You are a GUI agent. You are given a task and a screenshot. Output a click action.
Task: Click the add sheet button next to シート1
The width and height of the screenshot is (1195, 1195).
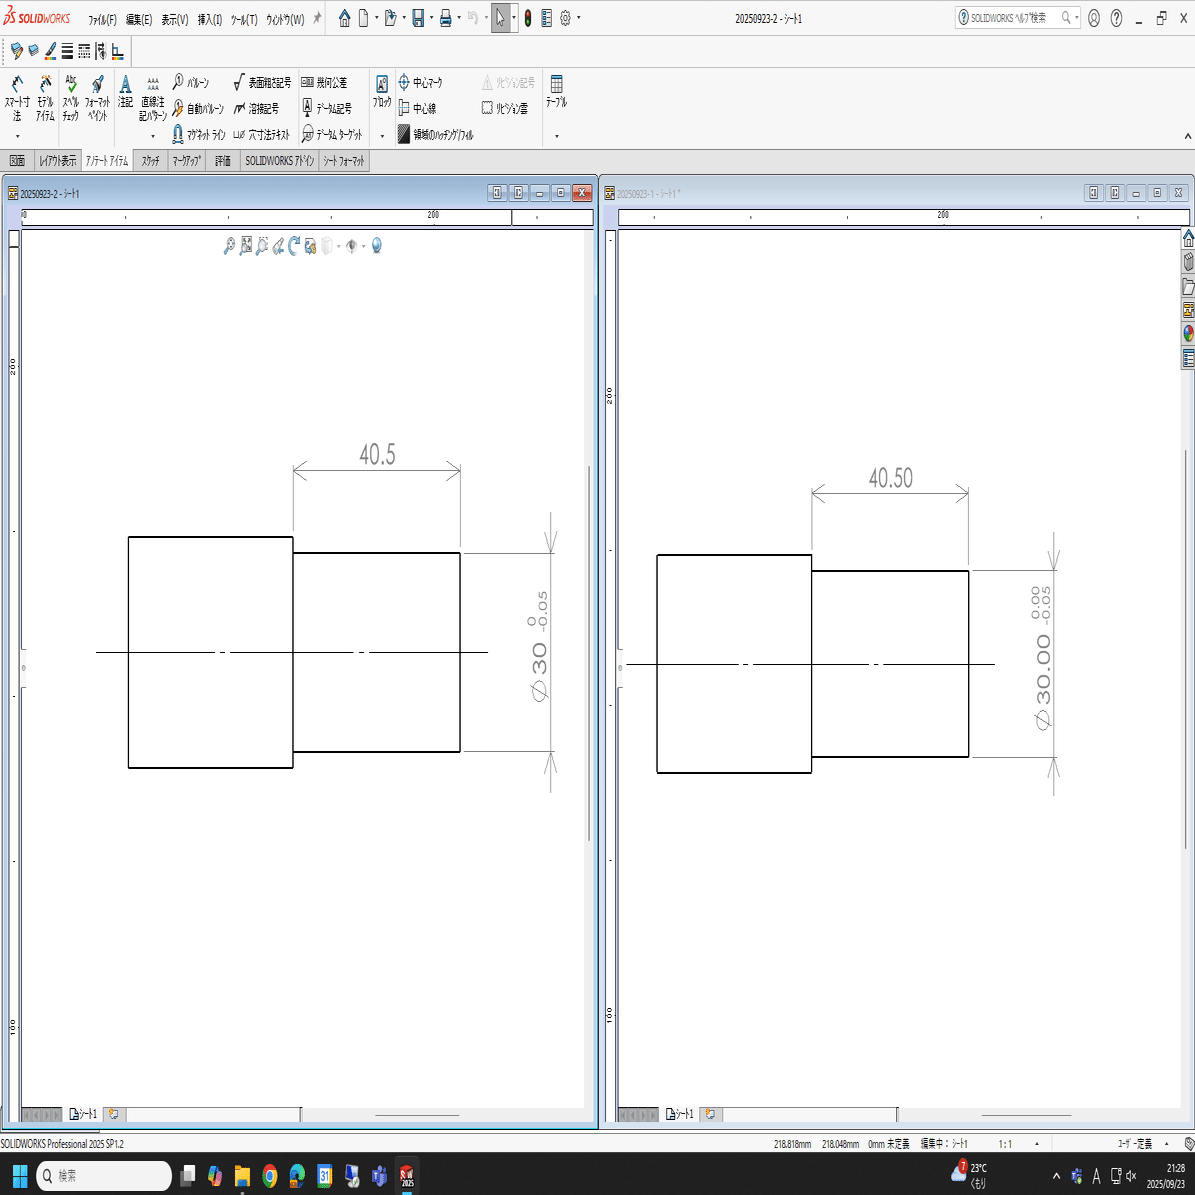coord(710,1113)
